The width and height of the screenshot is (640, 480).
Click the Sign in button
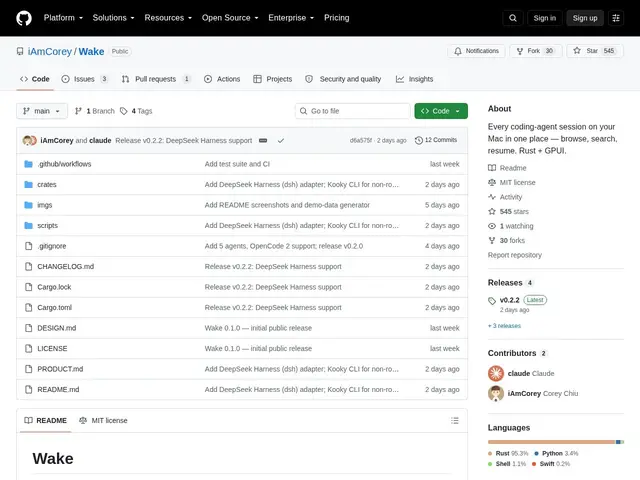coord(544,18)
